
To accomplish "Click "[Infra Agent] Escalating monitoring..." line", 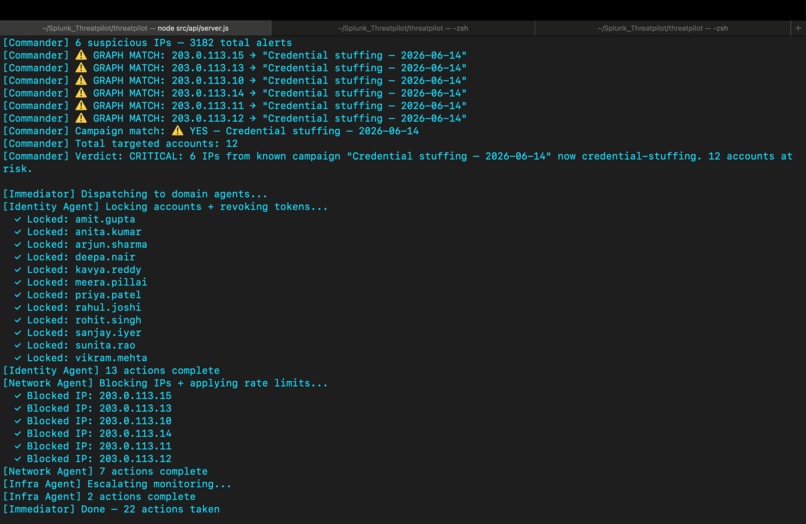I will click(x=117, y=484).
